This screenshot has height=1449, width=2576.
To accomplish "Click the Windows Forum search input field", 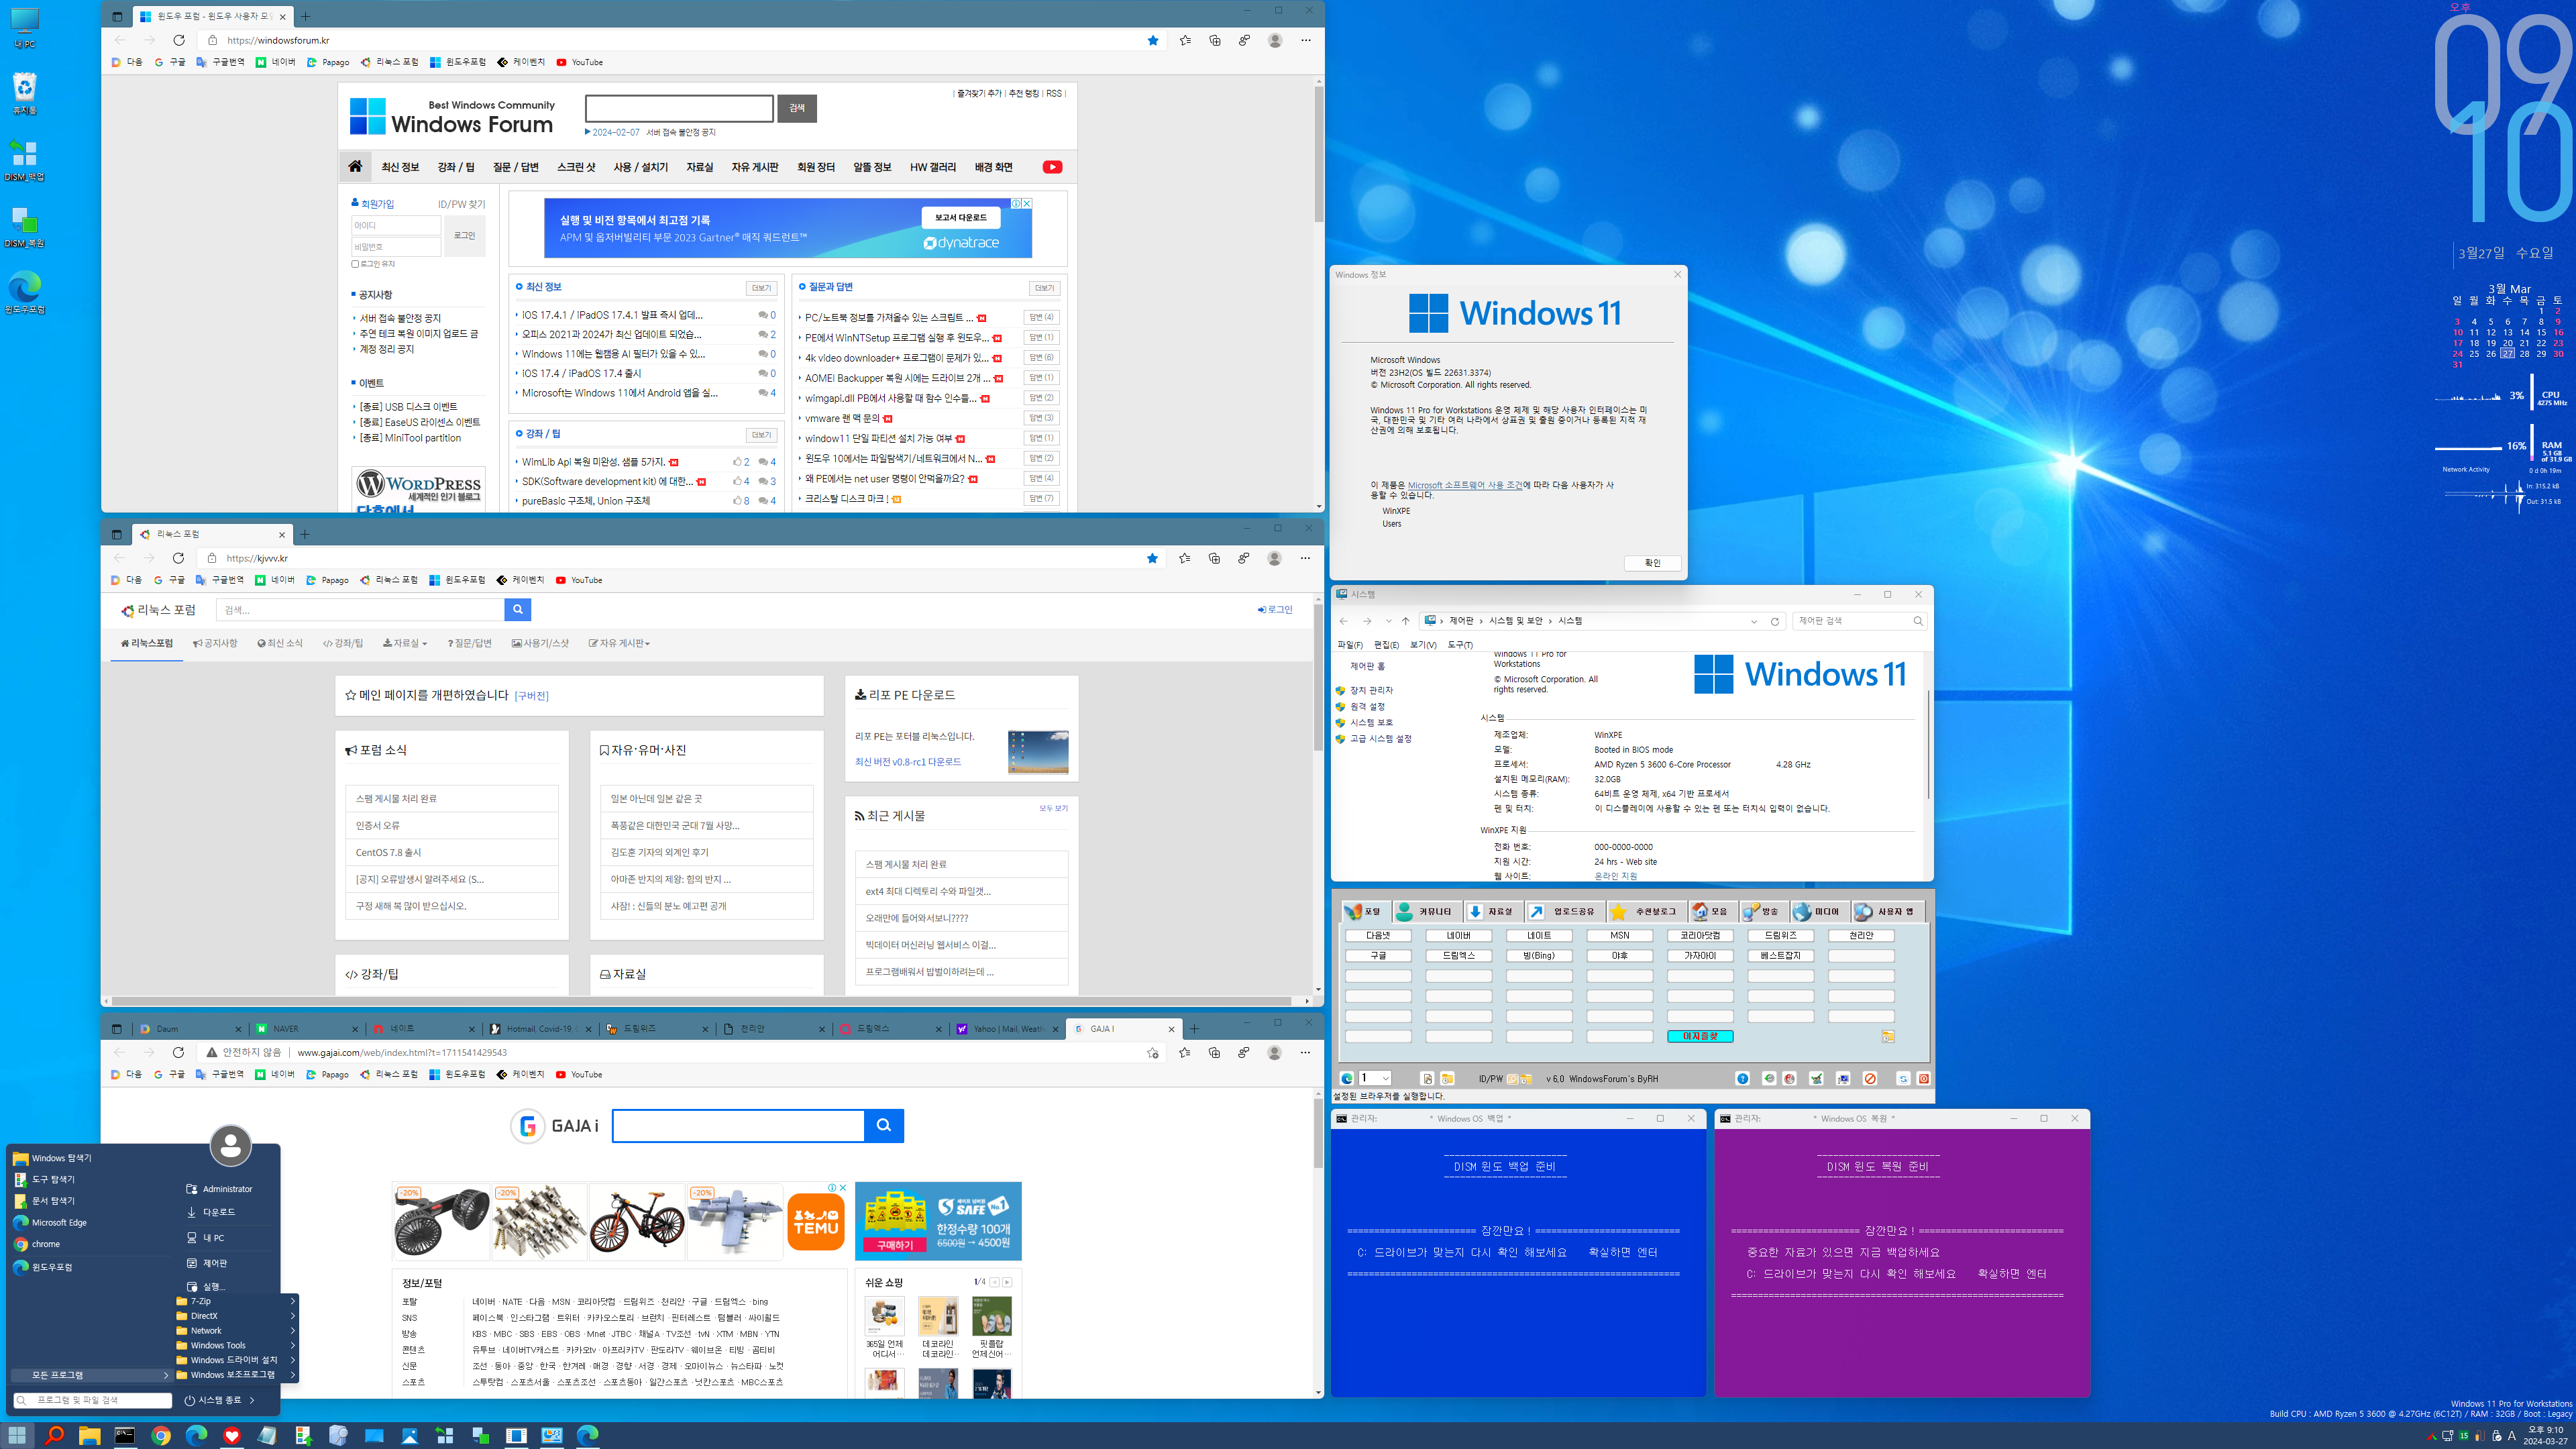I will coord(679,108).
